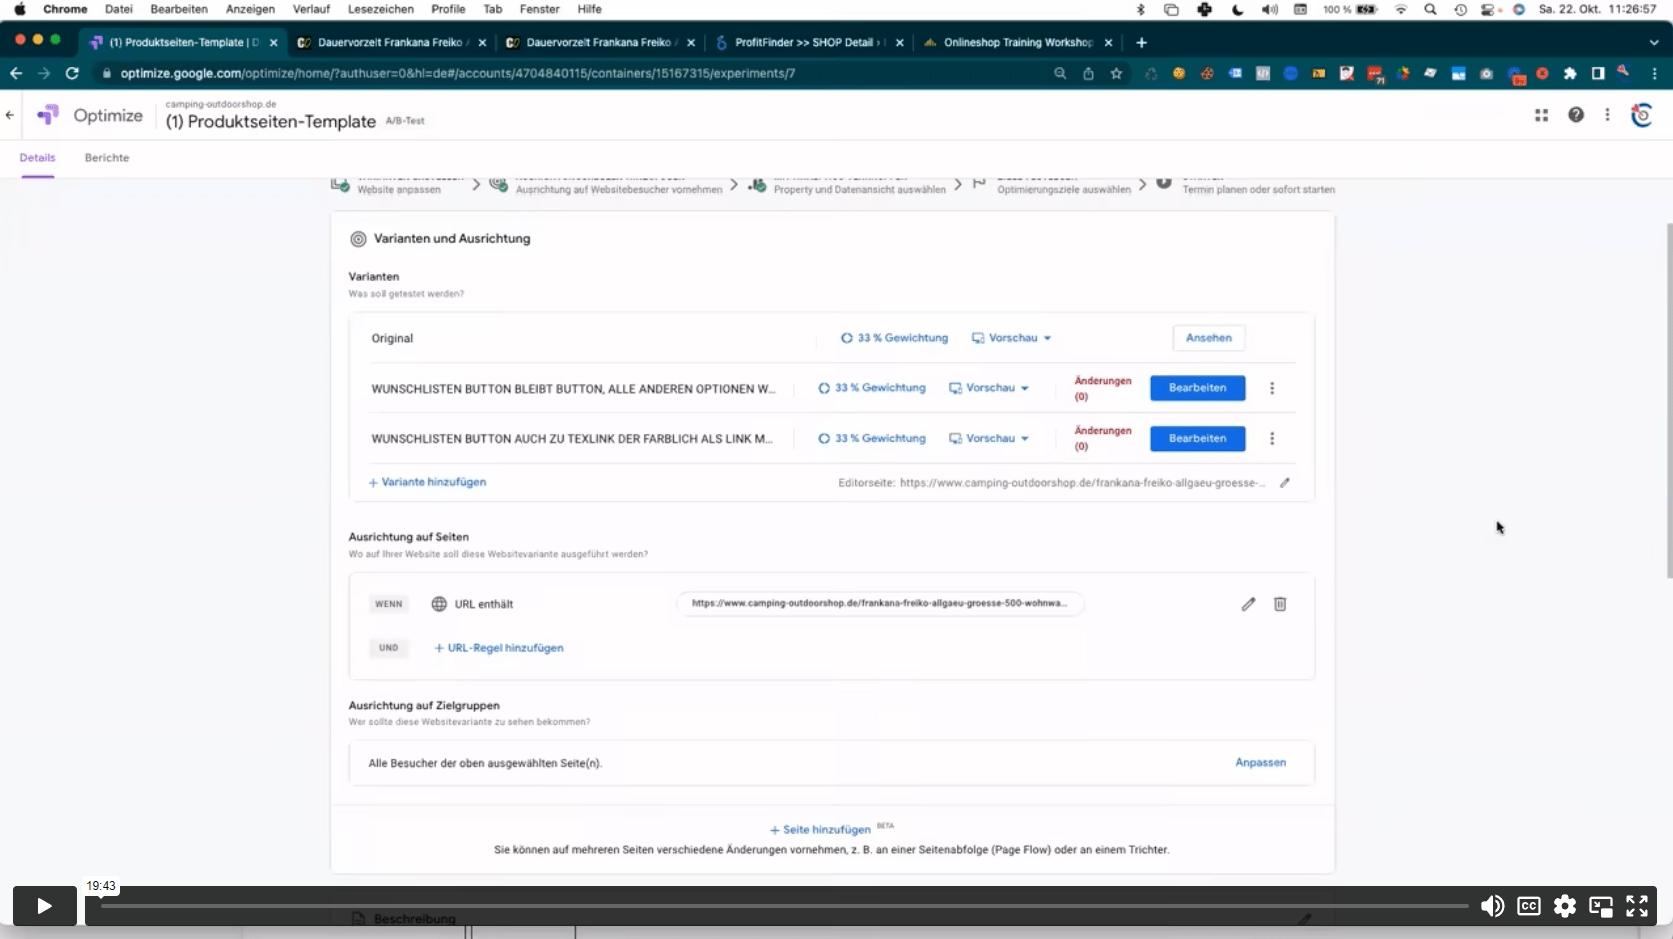Toggle closed captions on the video
The height and width of the screenshot is (939, 1673).
click(x=1528, y=906)
